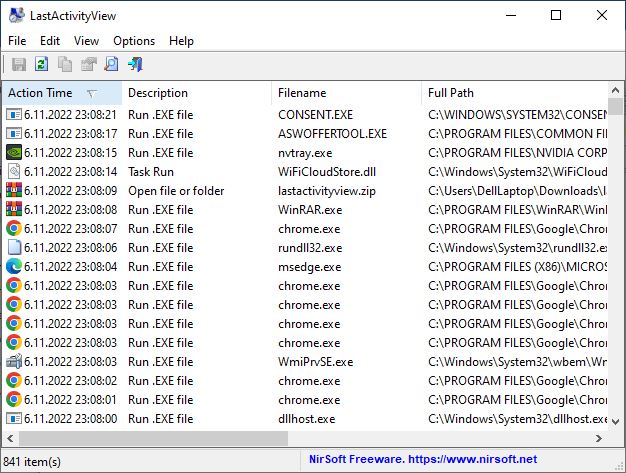626x473 pixels.
Task: Select the 'CONSENT.EXE' filename cell
Action: pyautogui.click(x=315, y=115)
